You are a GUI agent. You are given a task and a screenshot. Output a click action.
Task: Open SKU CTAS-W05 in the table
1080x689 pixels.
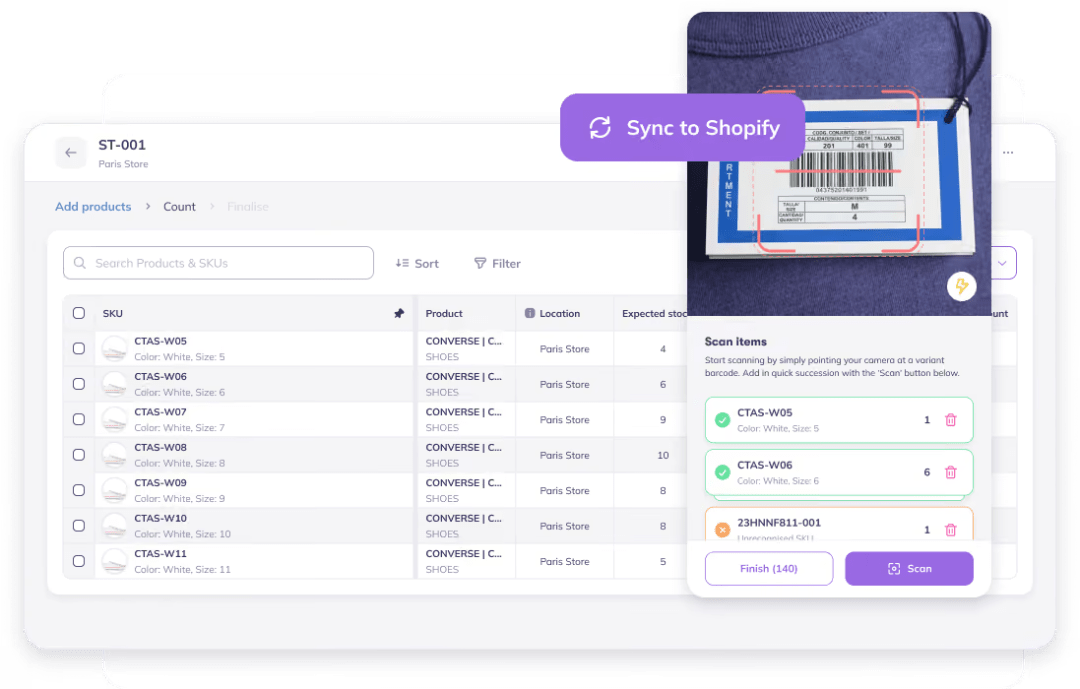[x=160, y=341]
